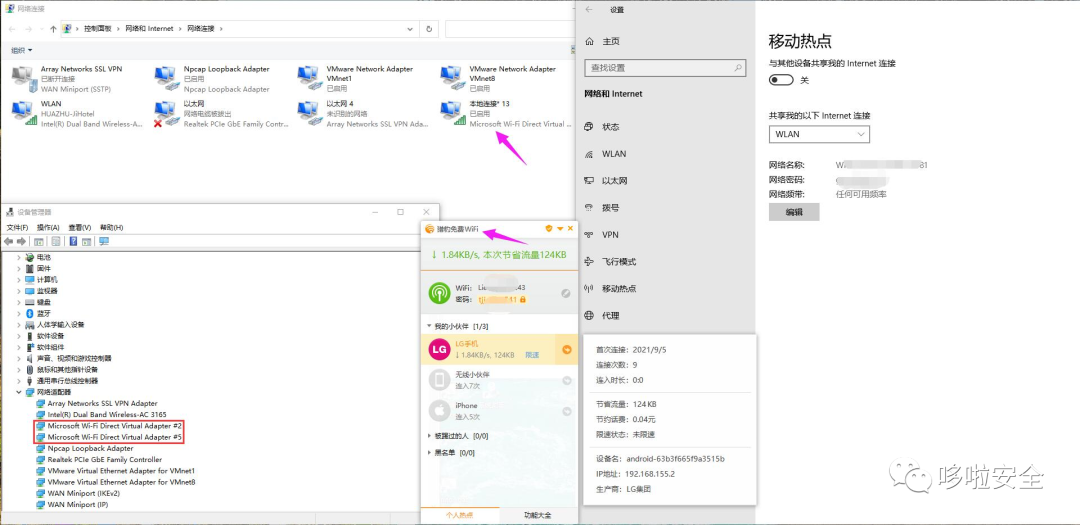The height and width of the screenshot is (525, 1080).
Task: Open the 查看(V) menu in Device Manager
Action: (x=80, y=227)
